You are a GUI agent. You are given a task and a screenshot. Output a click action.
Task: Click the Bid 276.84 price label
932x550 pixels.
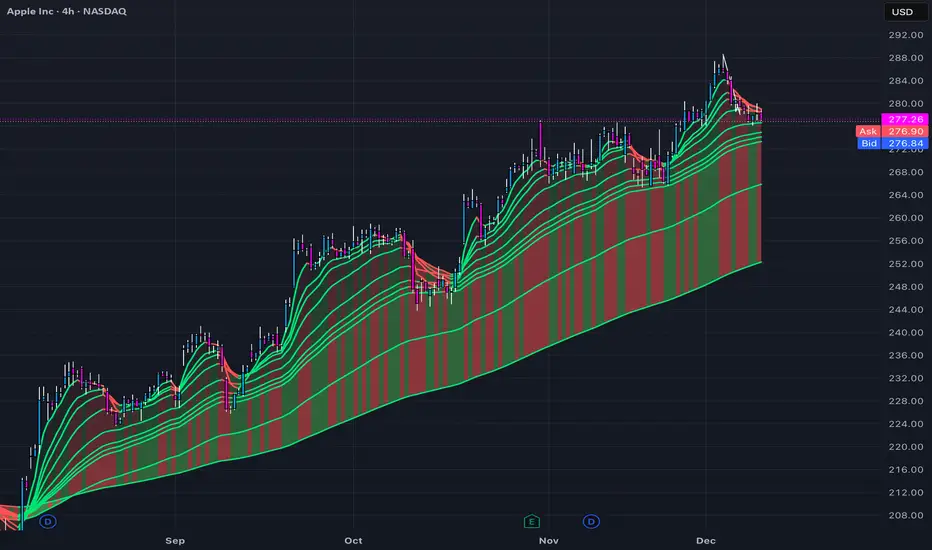pos(892,143)
